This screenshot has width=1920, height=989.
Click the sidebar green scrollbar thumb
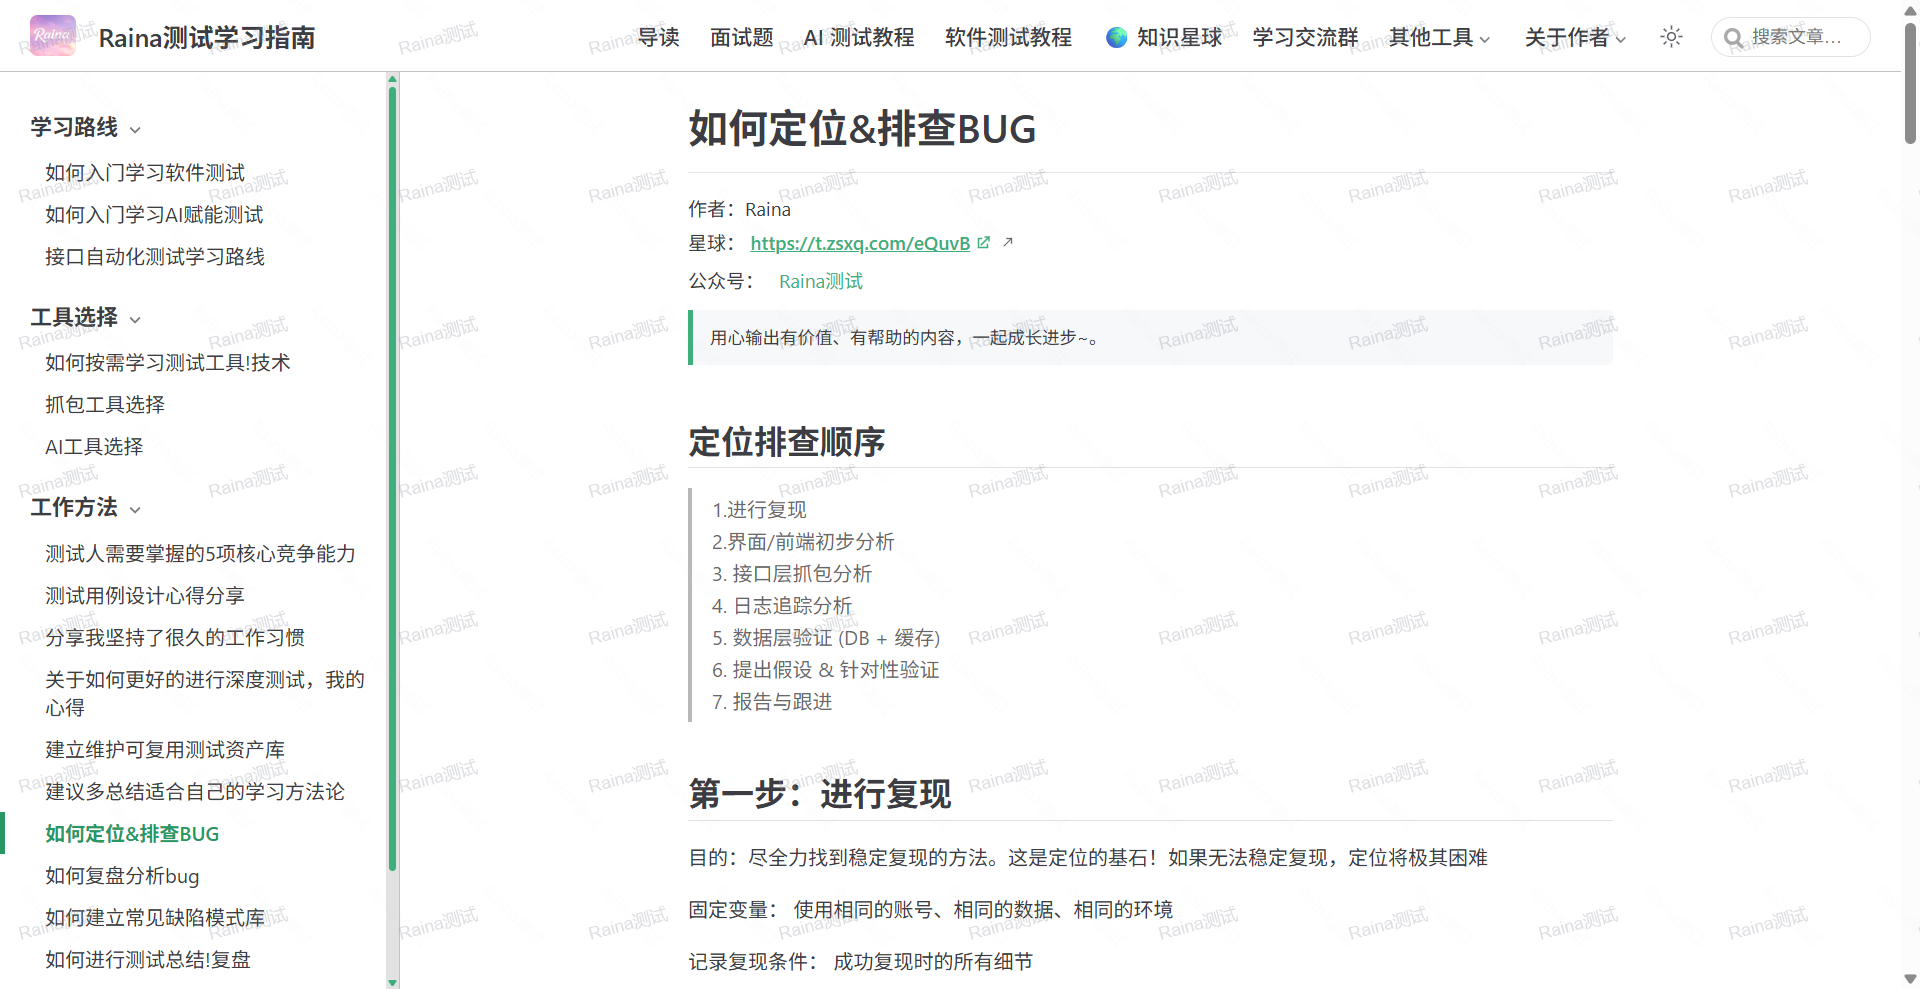[x=392, y=480]
